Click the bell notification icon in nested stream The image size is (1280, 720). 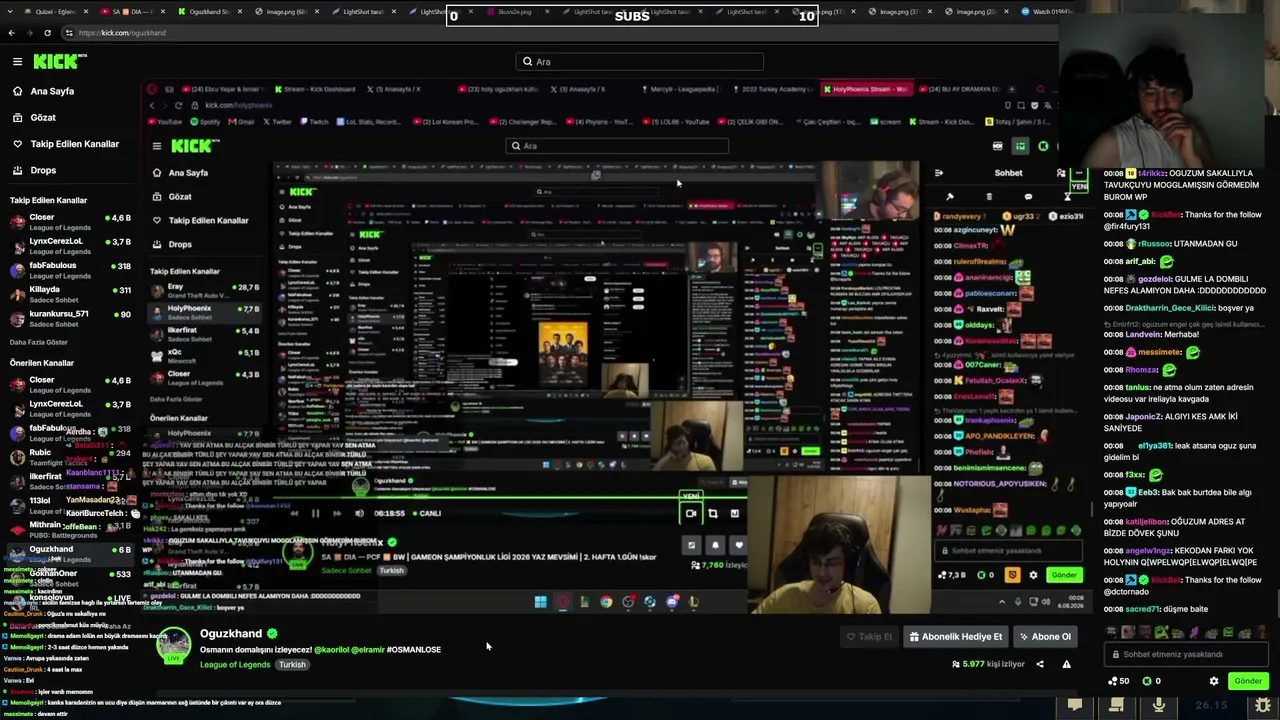715,546
